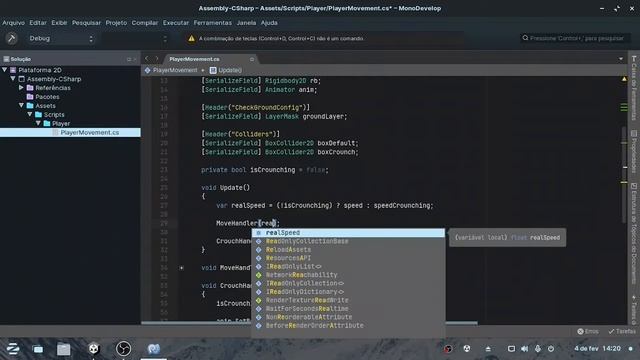Select realSpeed completion suggestion
640x360 pixels.
tap(348, 233)
